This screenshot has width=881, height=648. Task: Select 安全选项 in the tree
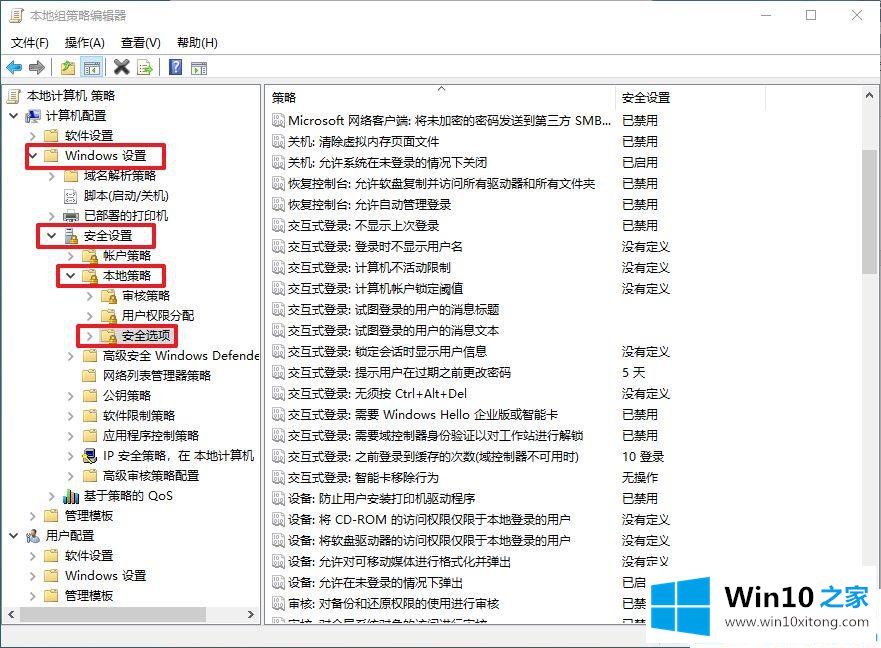coord(146,336)
